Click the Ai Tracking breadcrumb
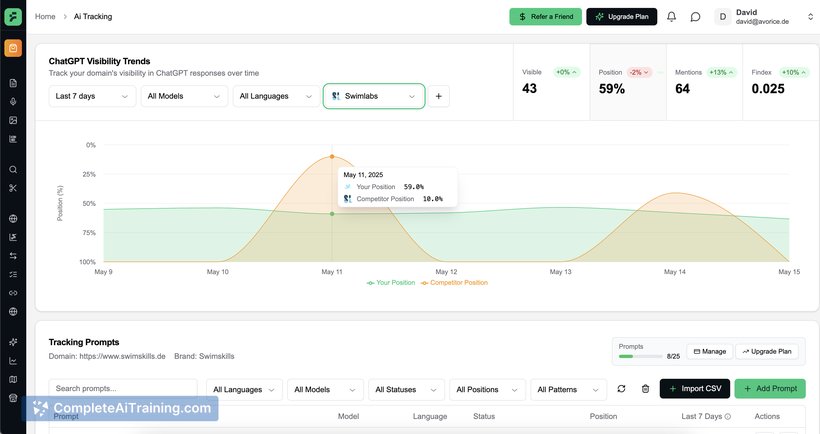The height and width of the screenshot is (434, 820). point(93,17)
